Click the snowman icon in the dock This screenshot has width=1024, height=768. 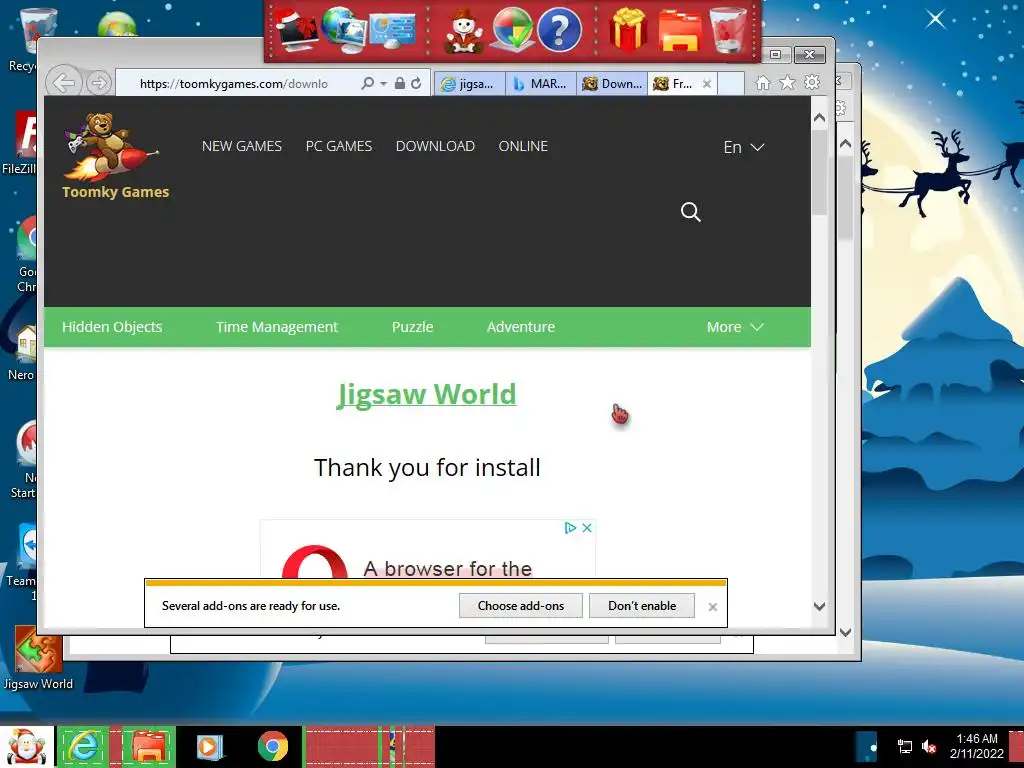(464, 31)
